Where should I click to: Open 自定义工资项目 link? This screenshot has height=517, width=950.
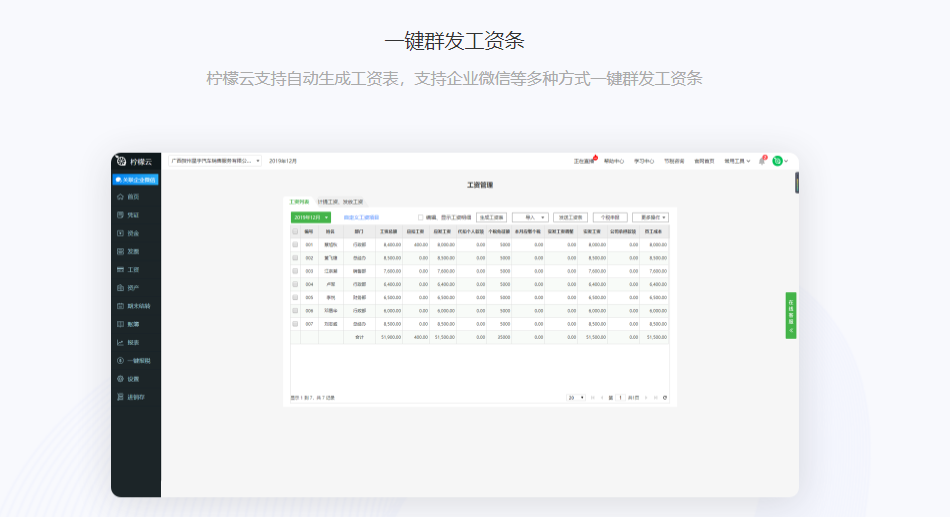pos(361,218)
